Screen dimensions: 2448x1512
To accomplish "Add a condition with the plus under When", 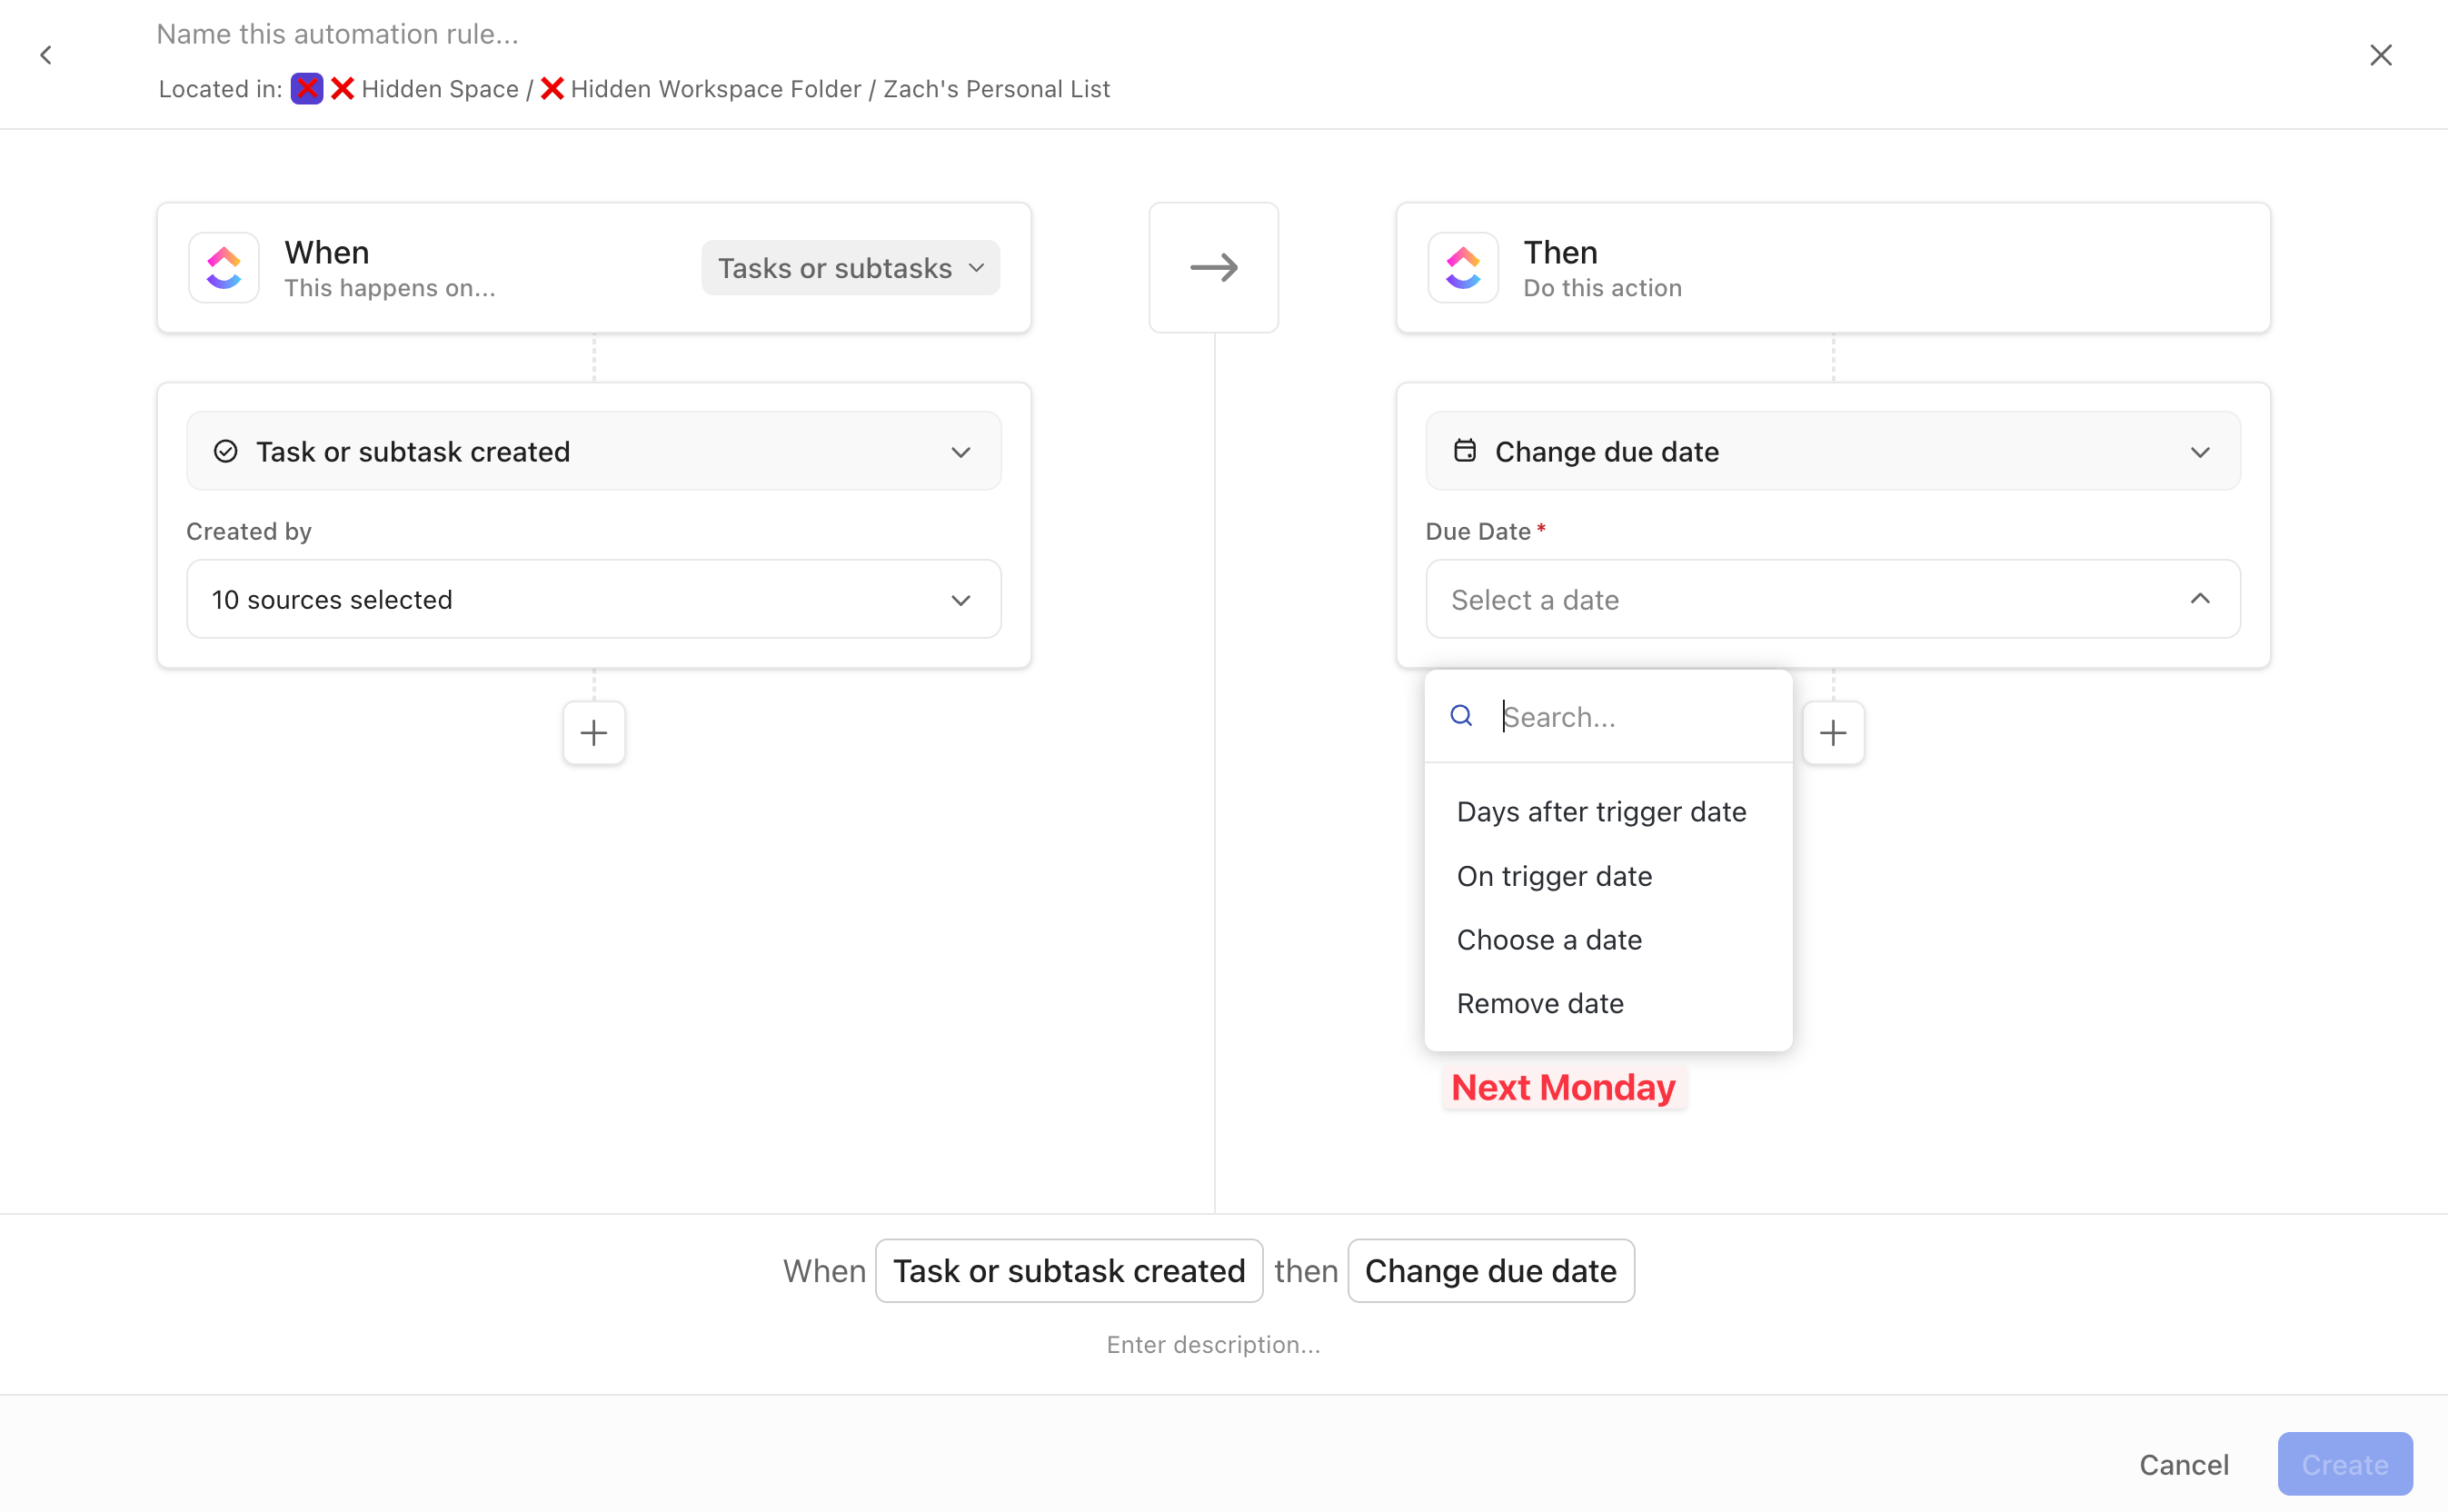I will 594,733.
